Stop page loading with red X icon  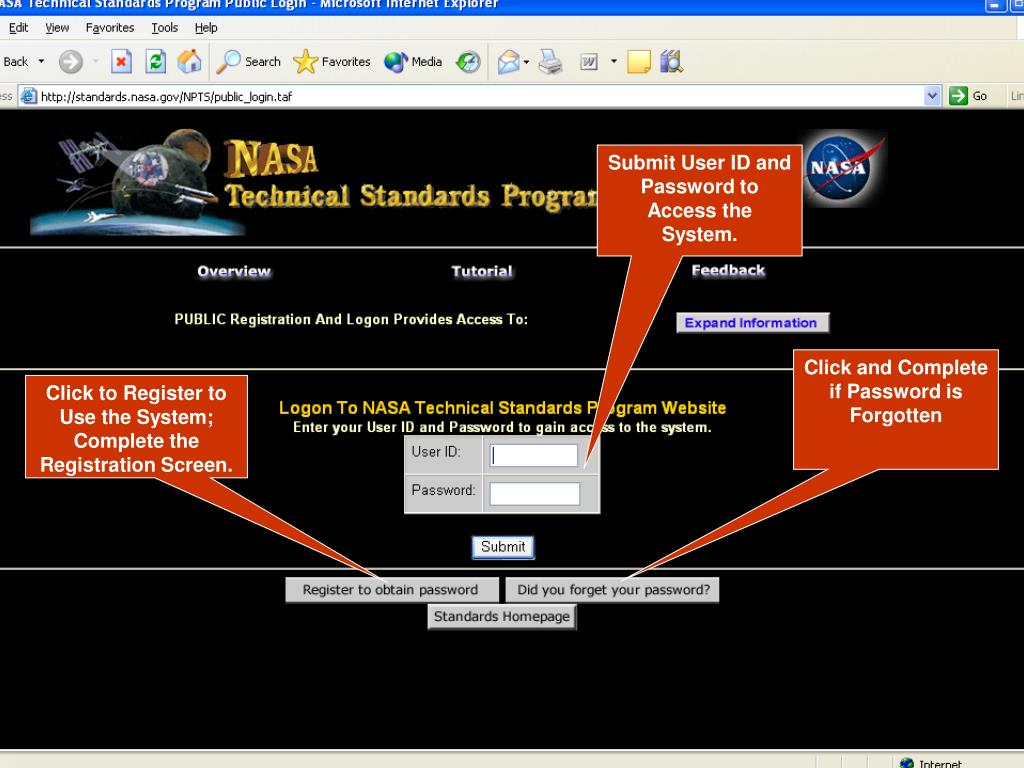tap(121, 62)
